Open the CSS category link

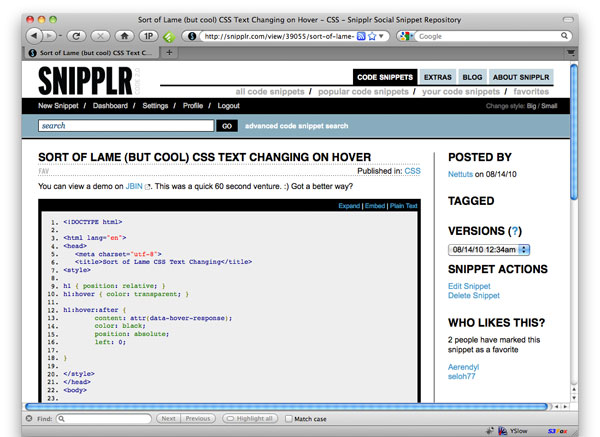click(412, 171)
